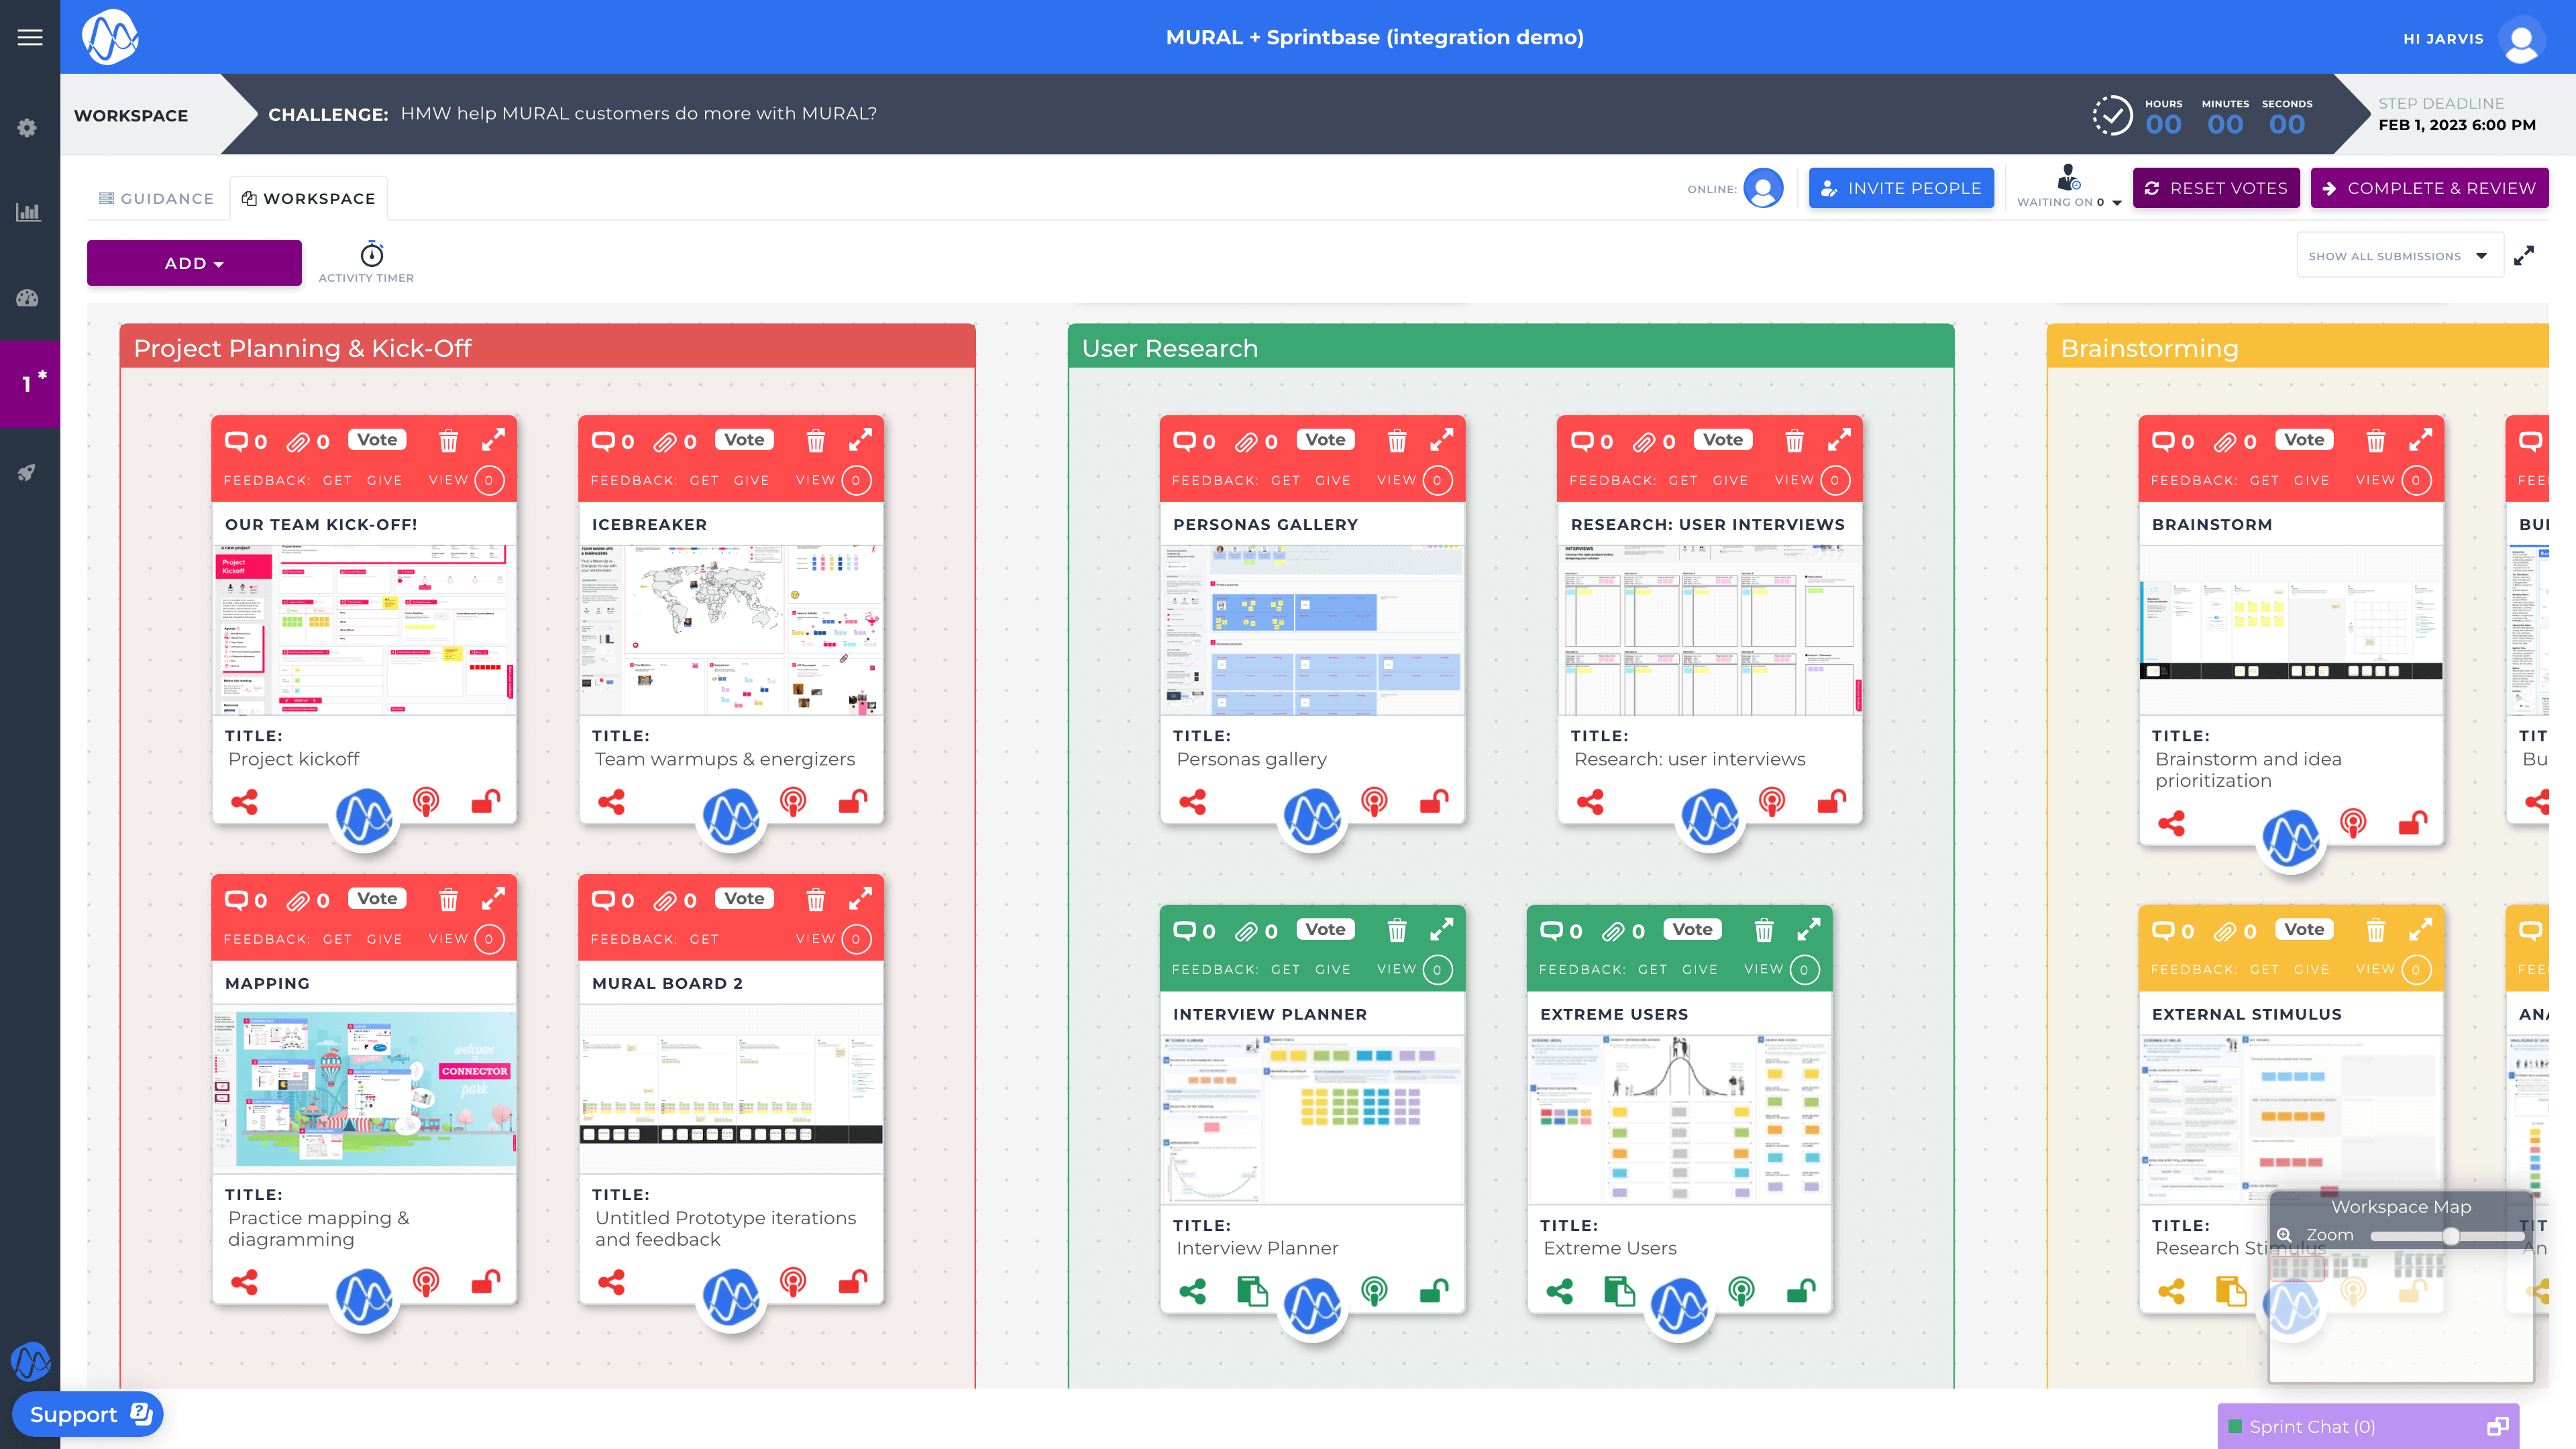Open the Personas gallery board thumbnail
The height and width of the screenshot is (1449, 2576).
click(1312, 629)
